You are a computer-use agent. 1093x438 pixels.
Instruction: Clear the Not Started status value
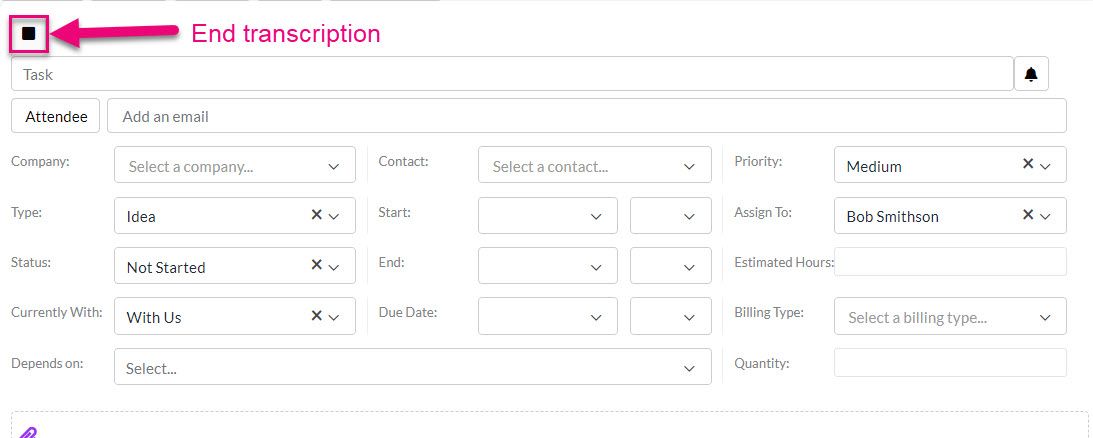click(x=316, y=265)
